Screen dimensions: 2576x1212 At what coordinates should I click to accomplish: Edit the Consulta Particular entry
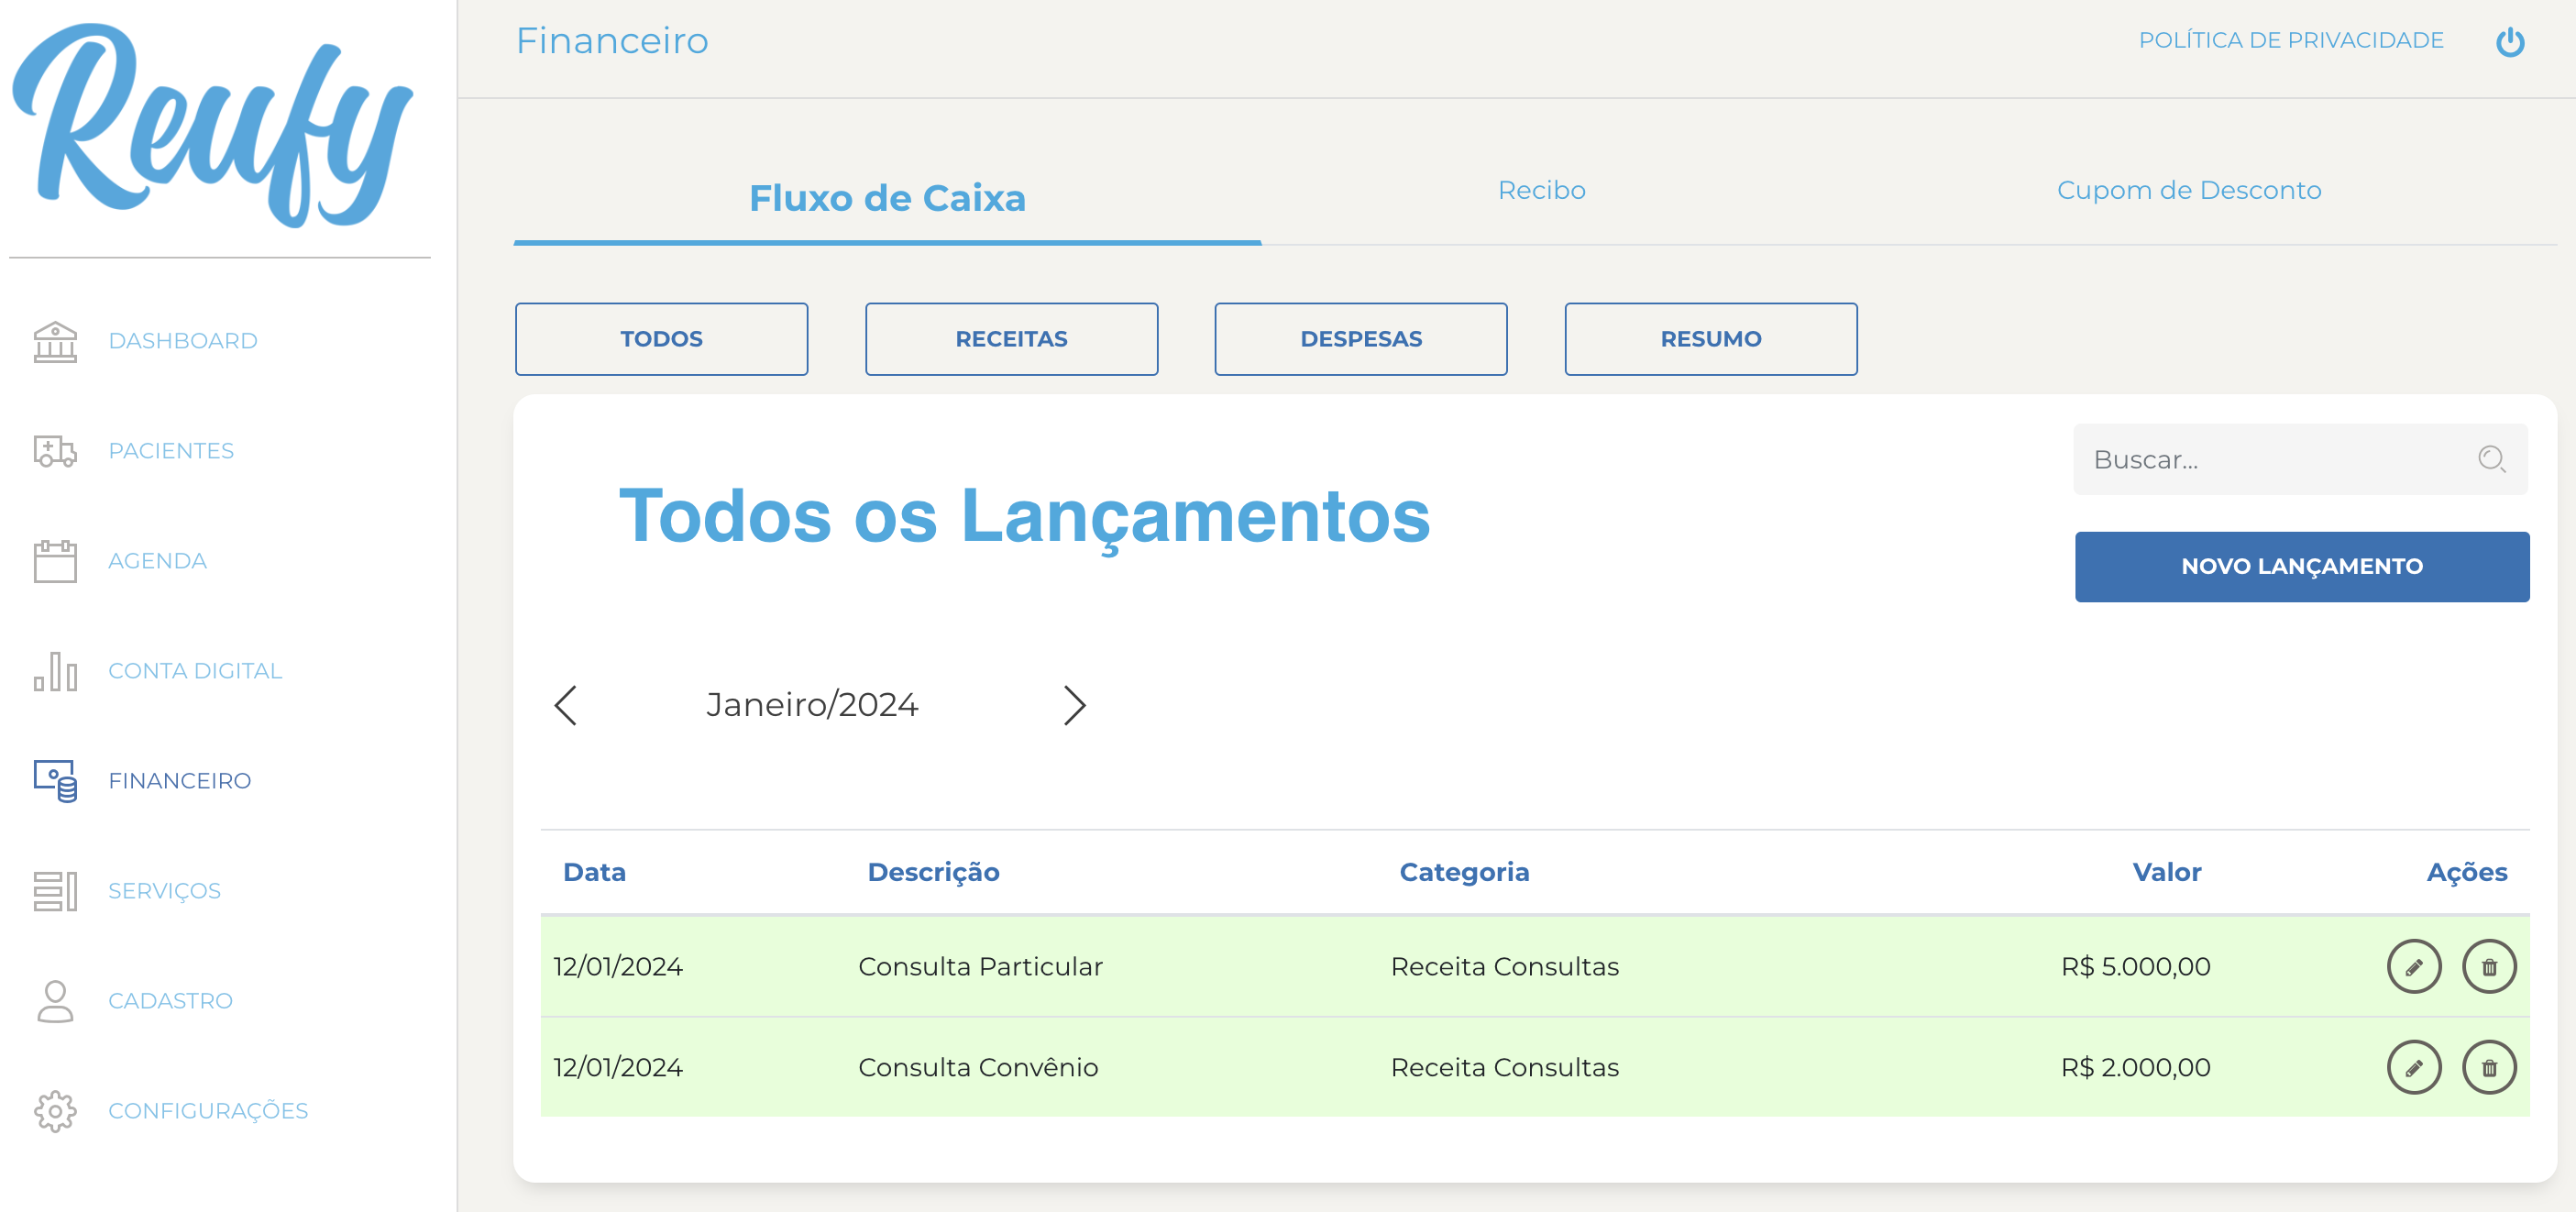point(2414,966)
